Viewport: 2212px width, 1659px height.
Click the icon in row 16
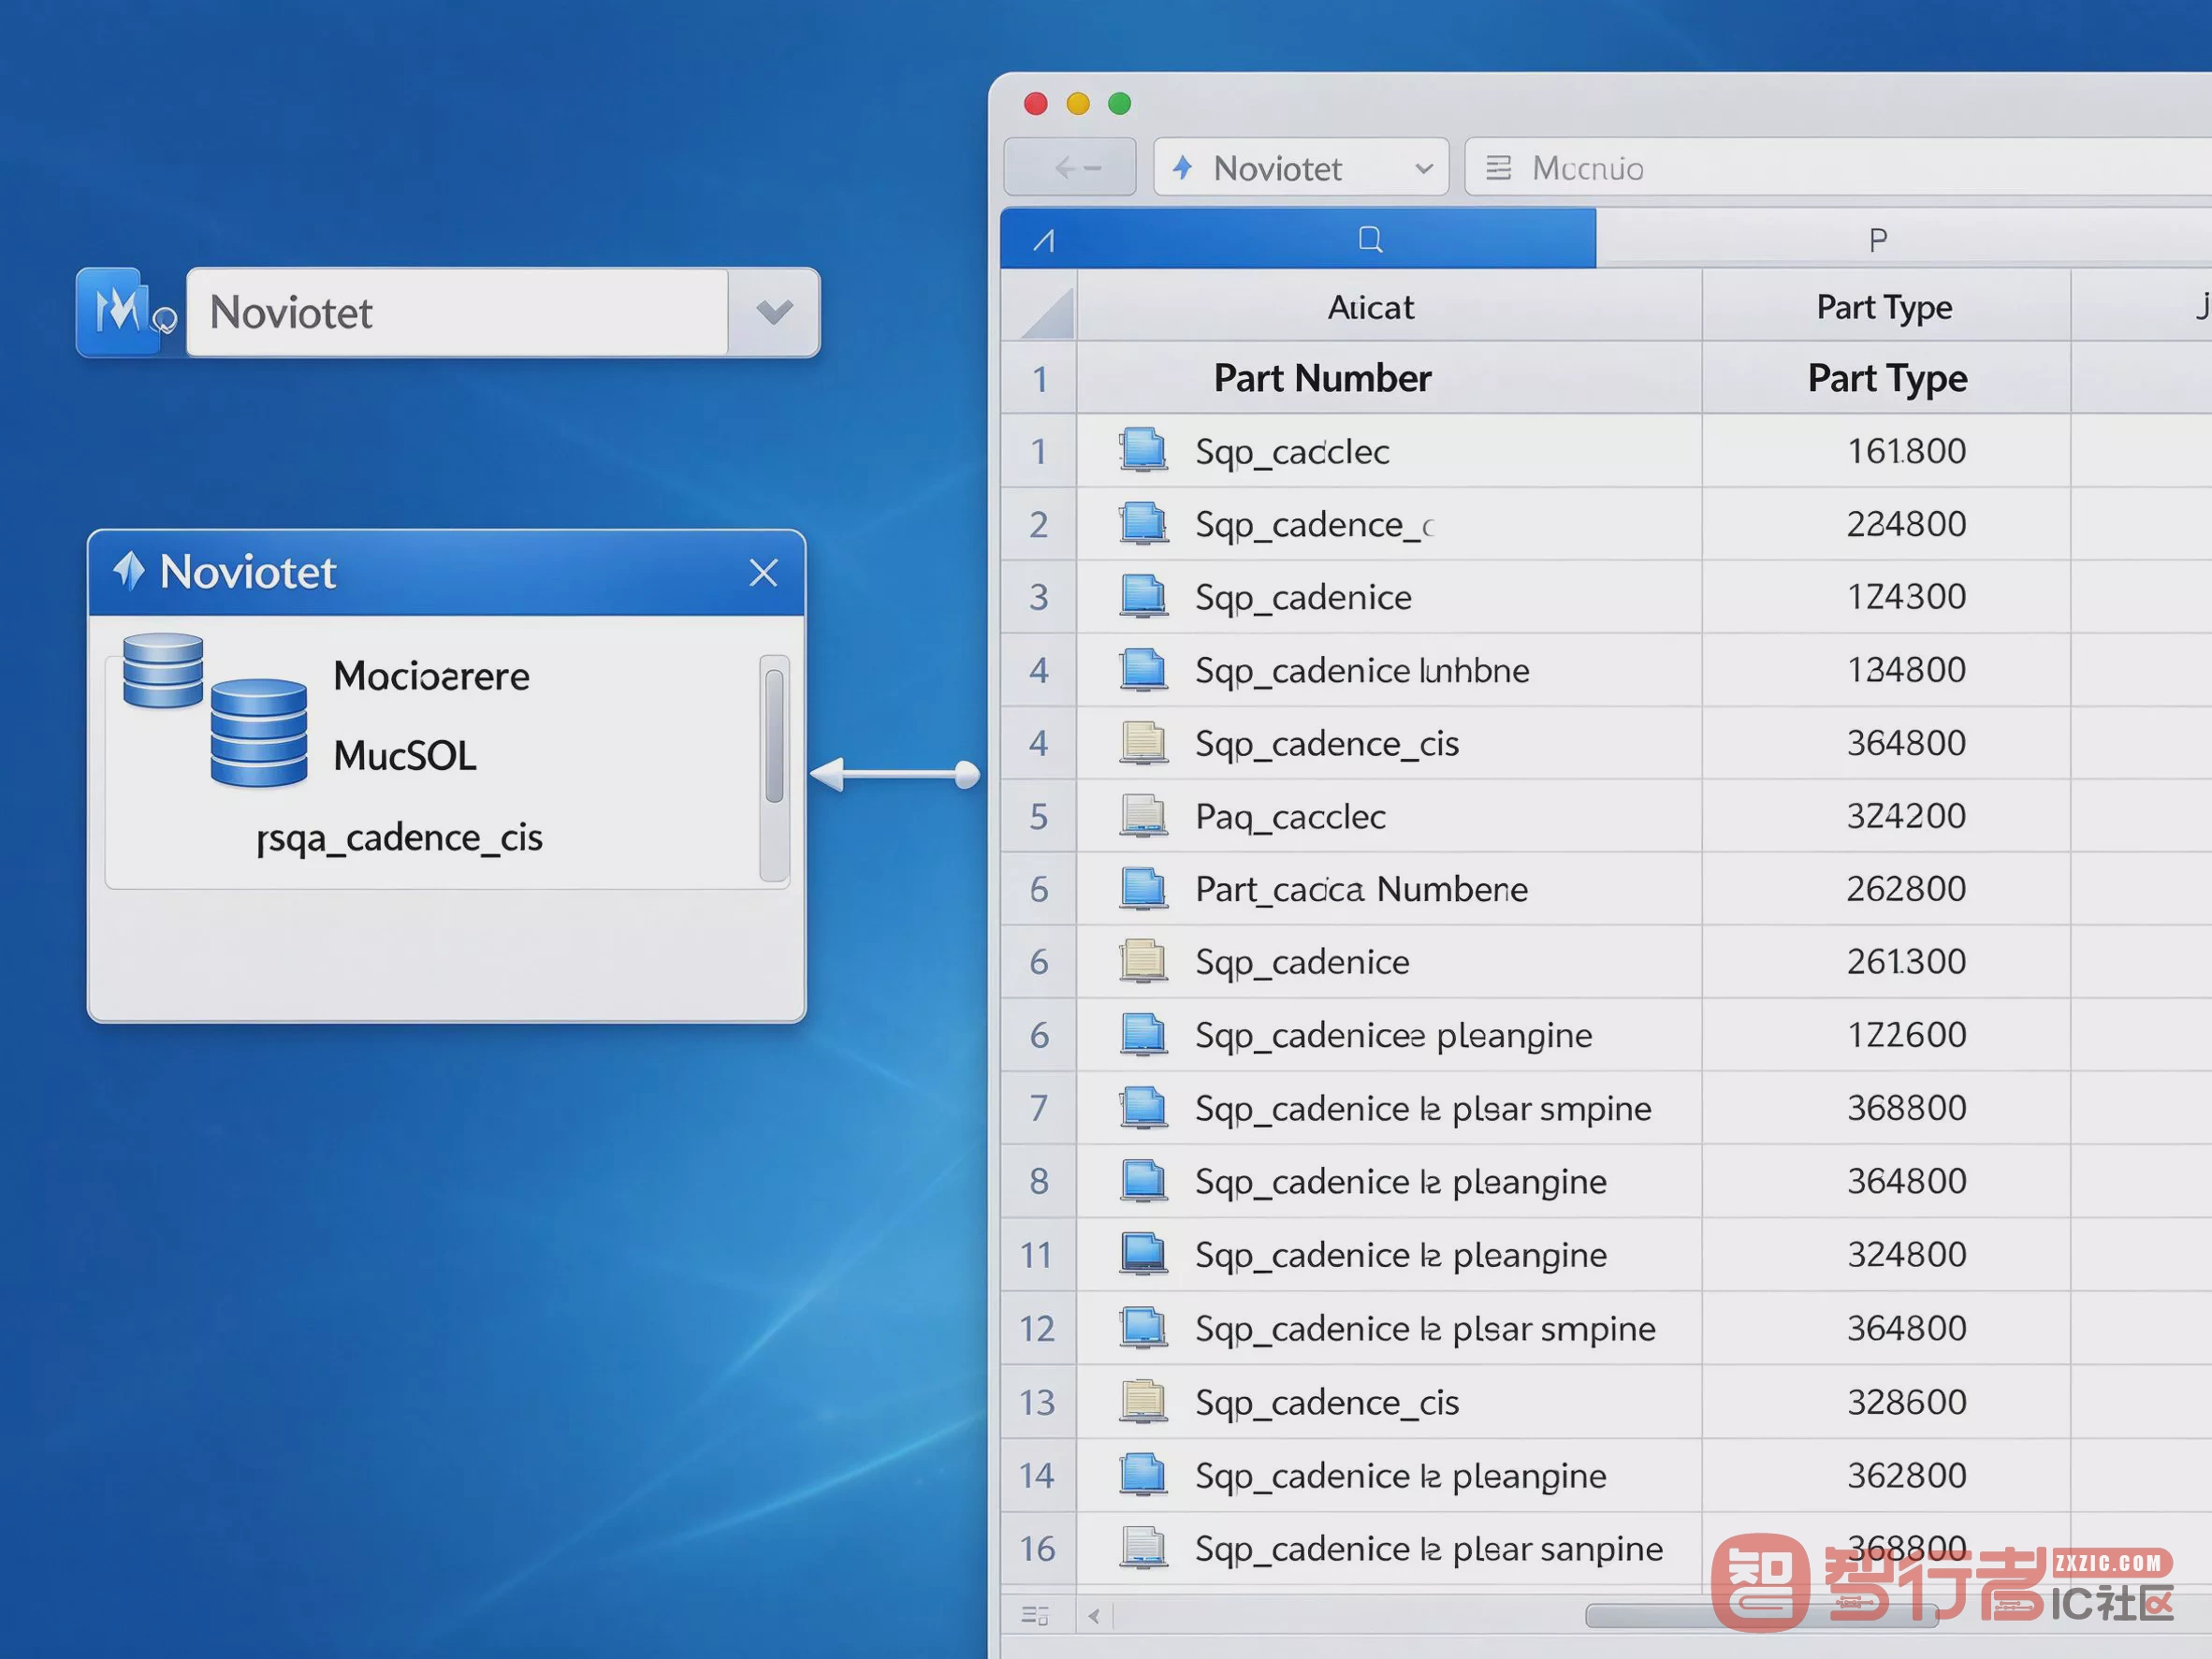coord(1143,1548)
